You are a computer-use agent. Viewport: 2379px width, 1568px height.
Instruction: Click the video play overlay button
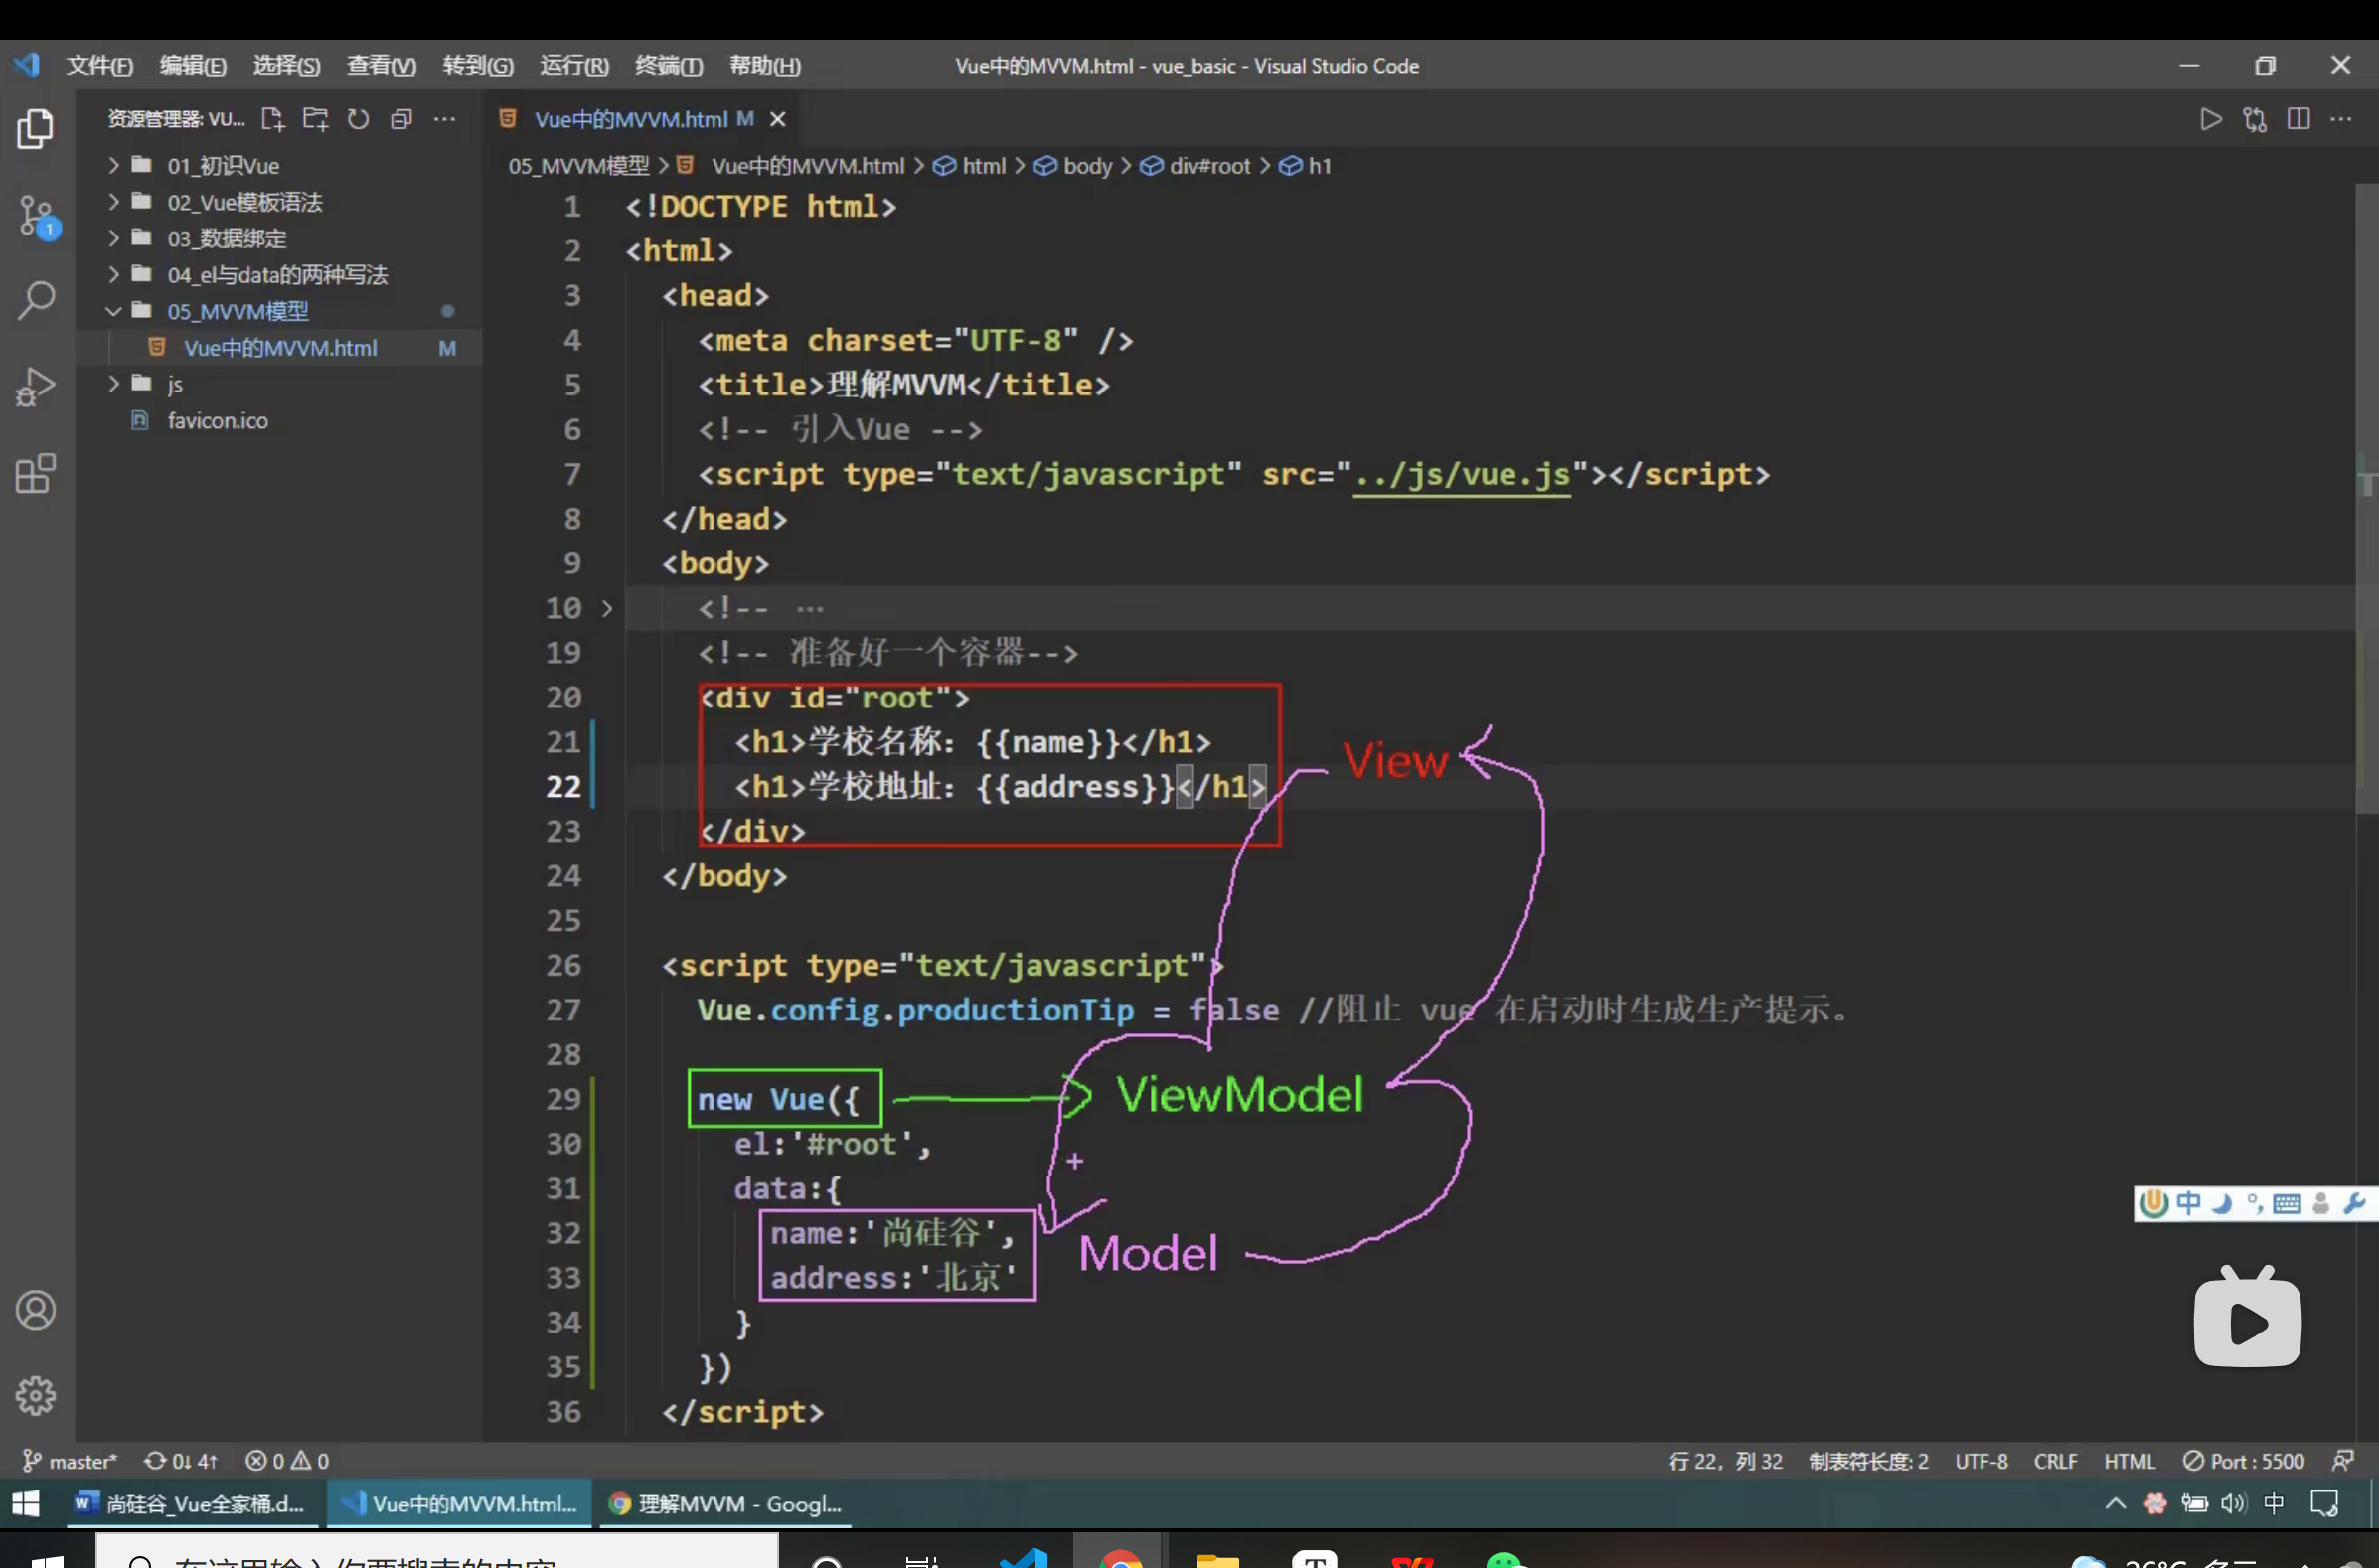2247,1318
